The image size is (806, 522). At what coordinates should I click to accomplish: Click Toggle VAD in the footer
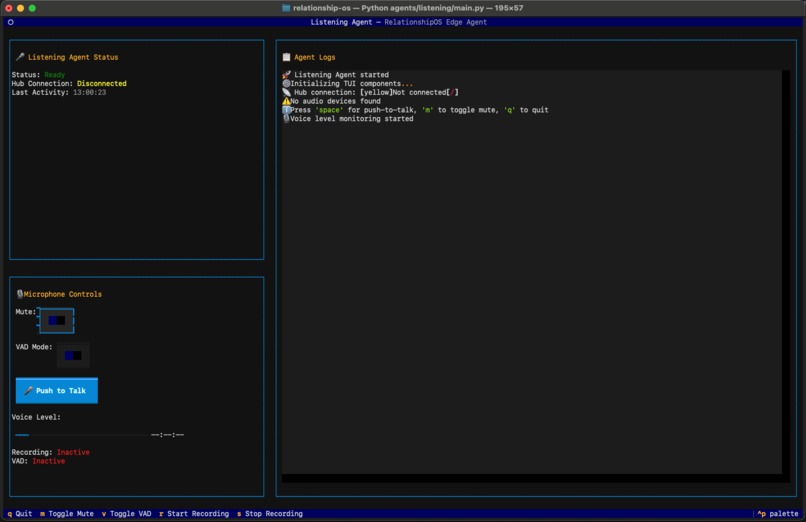point(126,514)
